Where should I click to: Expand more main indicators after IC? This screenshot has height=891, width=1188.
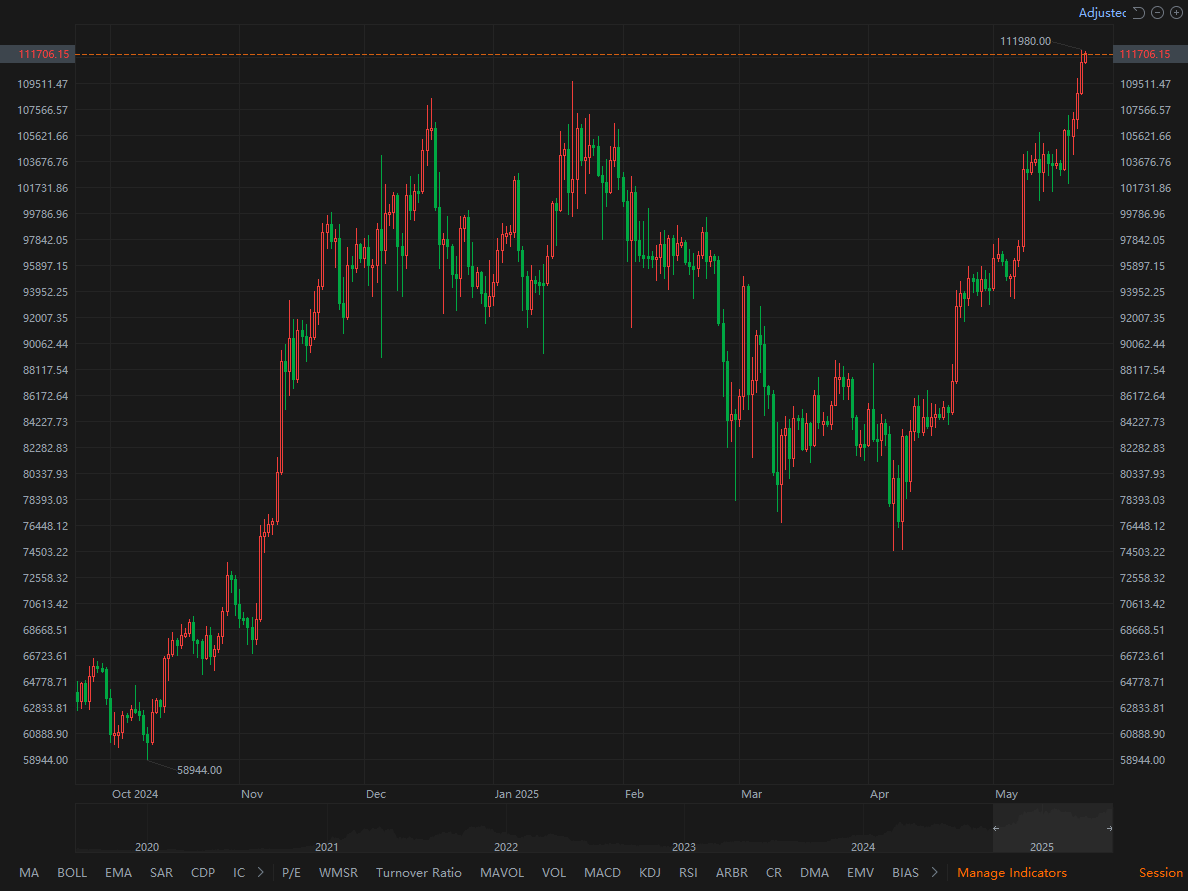[x=261, y=872]
